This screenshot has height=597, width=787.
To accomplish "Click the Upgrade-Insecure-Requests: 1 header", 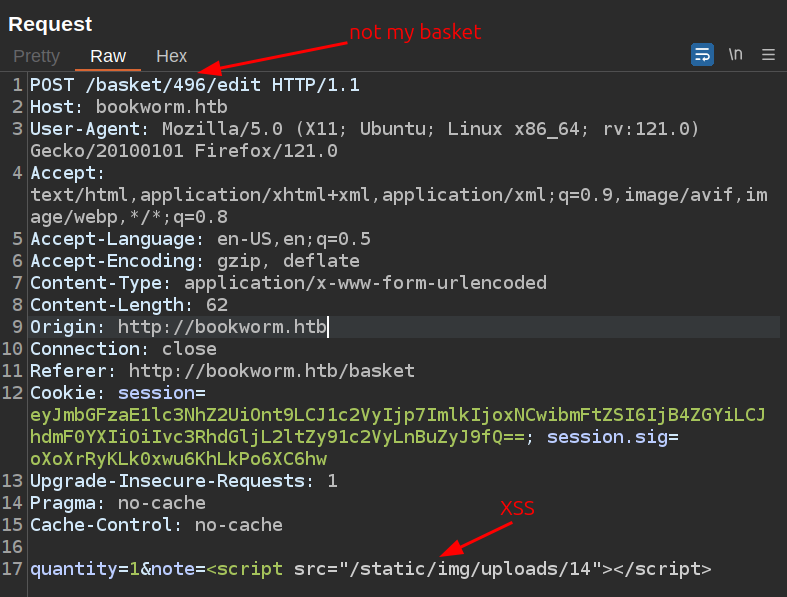I will (x=184, y=482).
